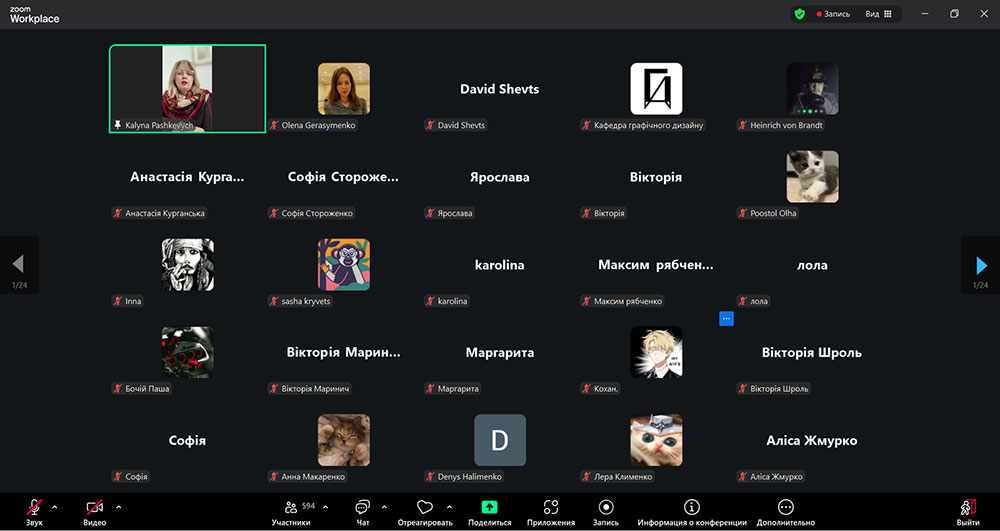Select Kalyna Pashkevych's pinned video tile
Viewport: 1000px width, 531px height.
click(187, 88)
